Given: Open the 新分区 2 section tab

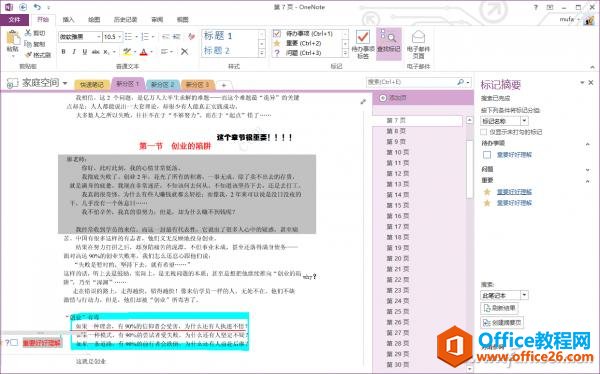Looking at the screenshot, I should pos(163,84).
